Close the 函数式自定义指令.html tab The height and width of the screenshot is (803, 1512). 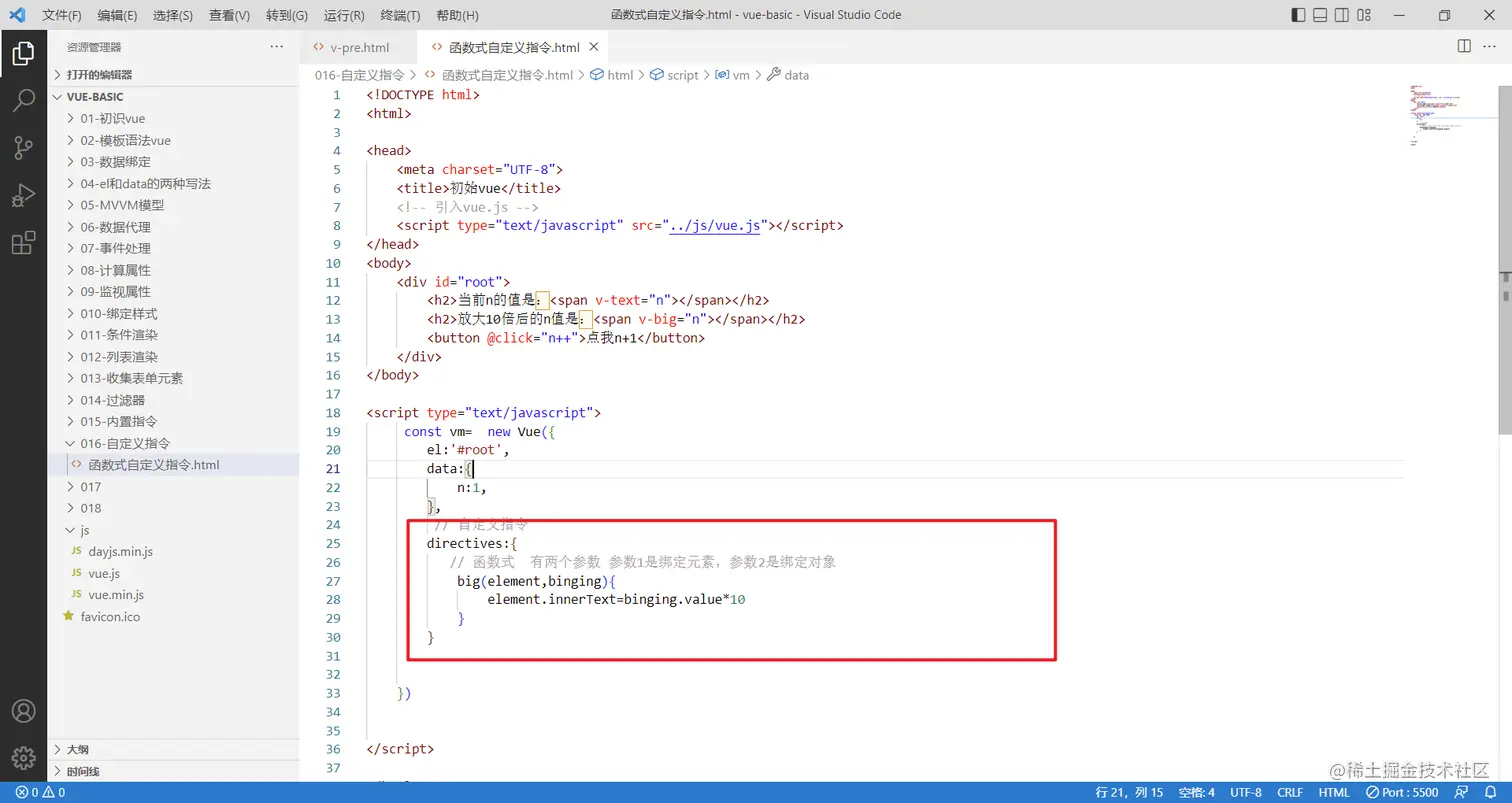click(x=594, y=47)
